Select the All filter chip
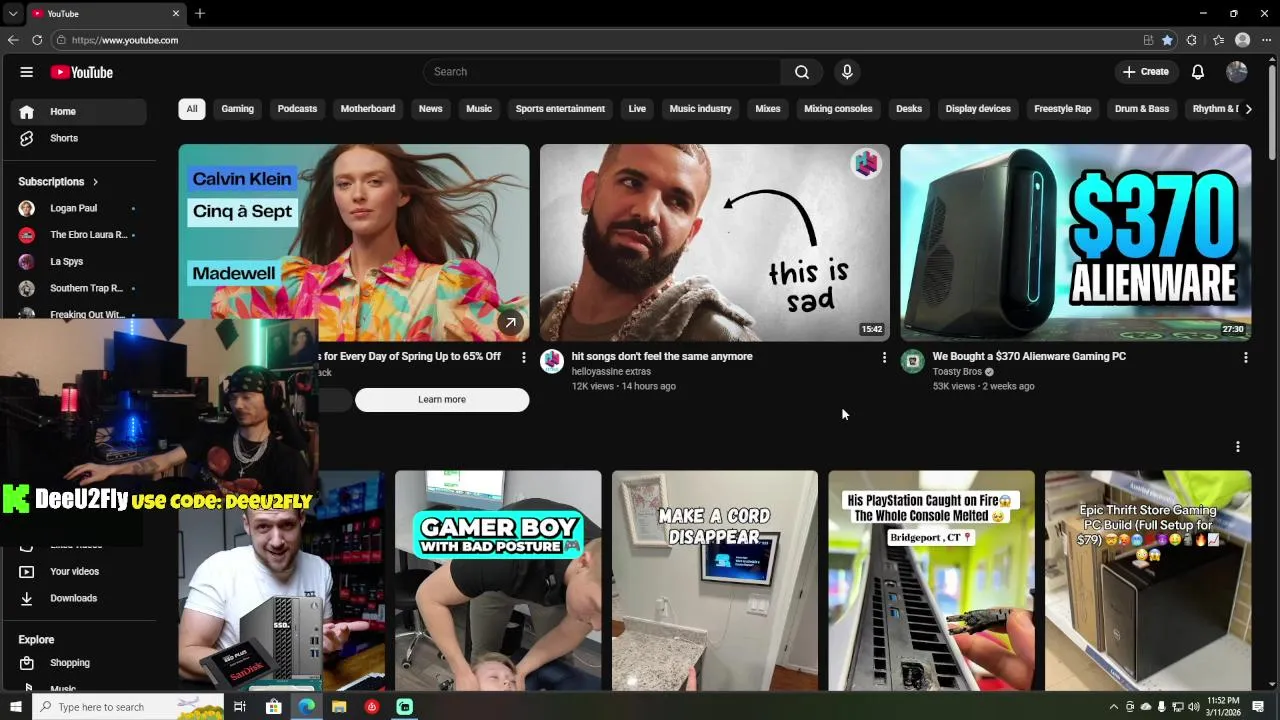 [x=192, y=109]
